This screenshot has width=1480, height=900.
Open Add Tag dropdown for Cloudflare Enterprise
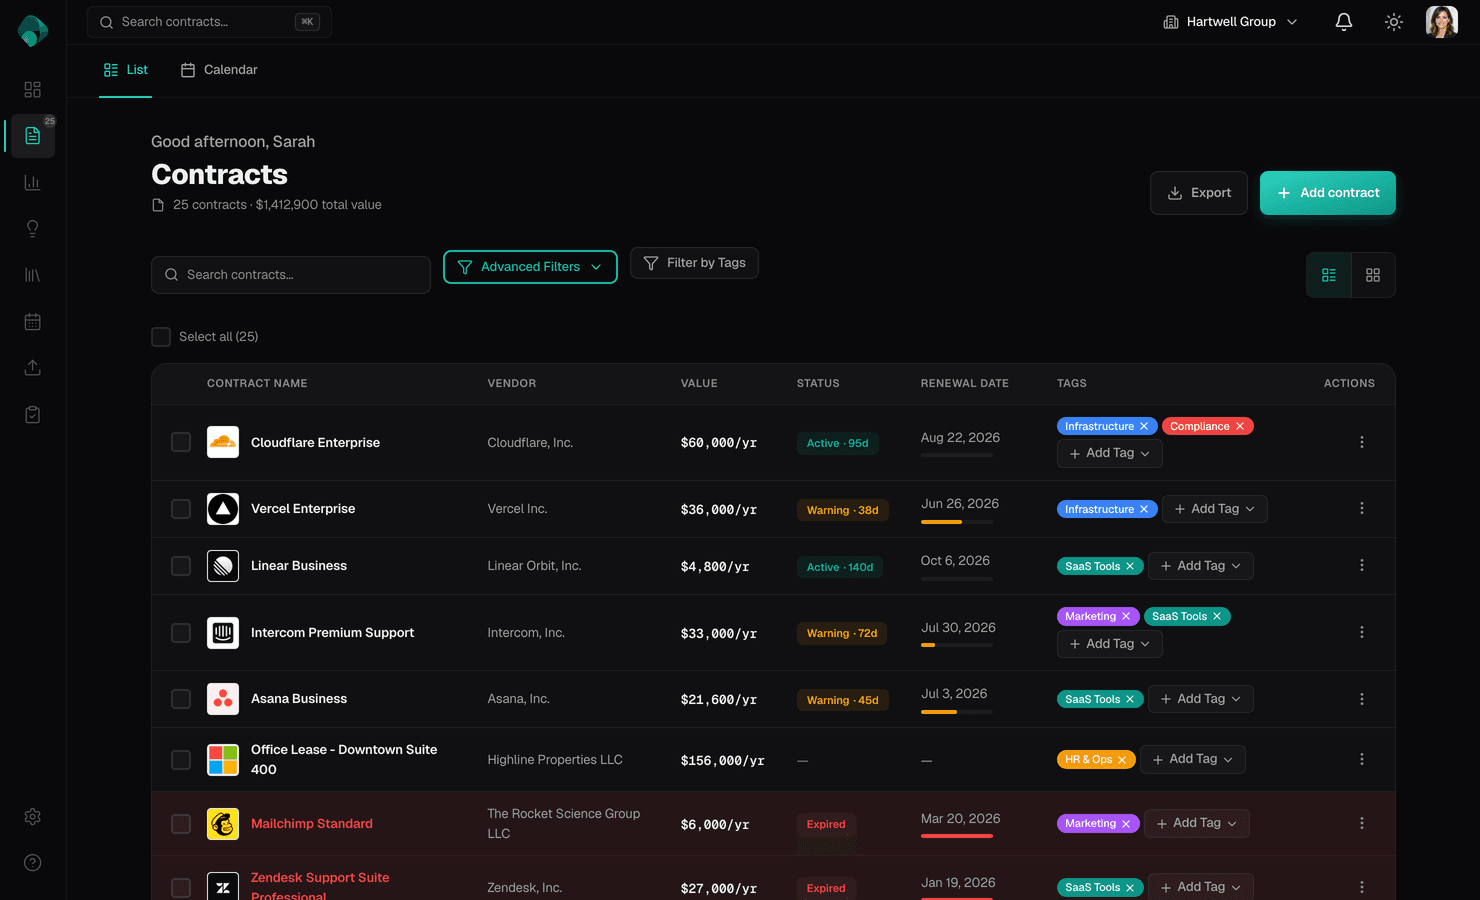pyautogui.click(x=1110, y=453)
